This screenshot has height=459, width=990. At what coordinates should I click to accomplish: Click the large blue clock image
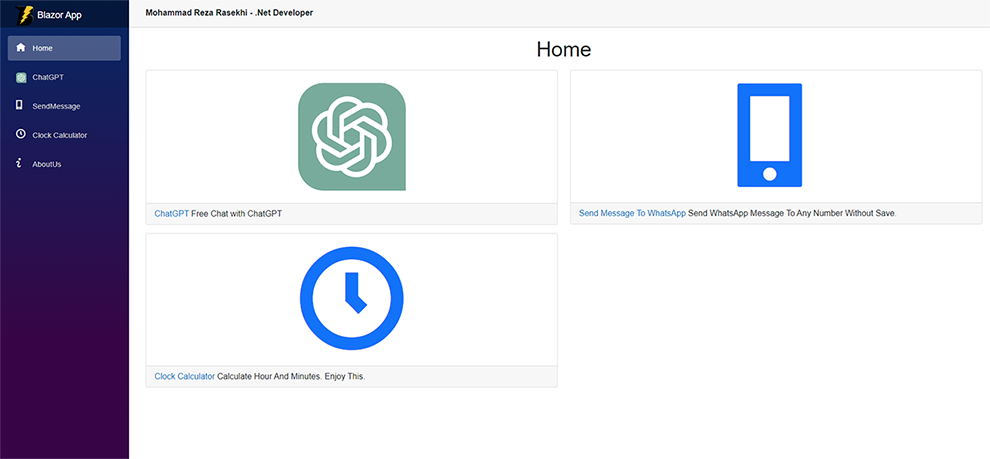click(352, 298)
